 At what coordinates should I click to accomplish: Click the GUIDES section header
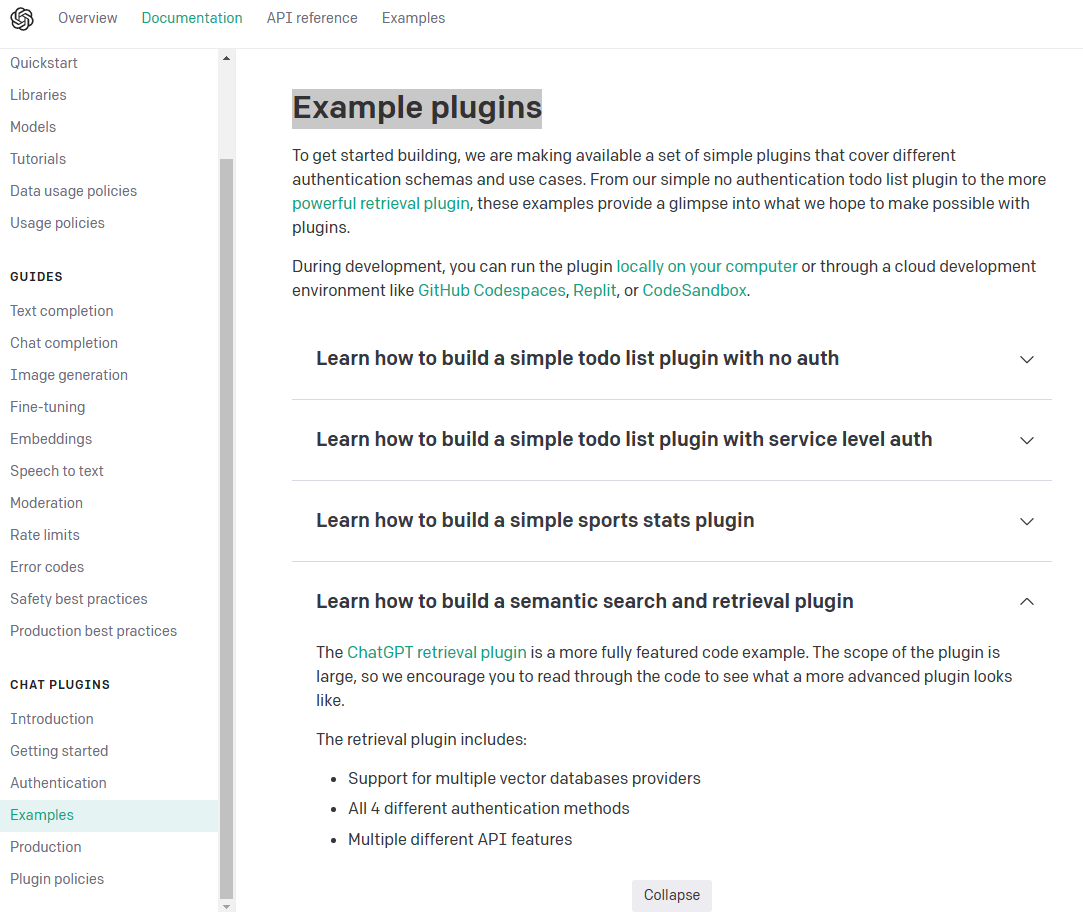[x=36, y=276]
